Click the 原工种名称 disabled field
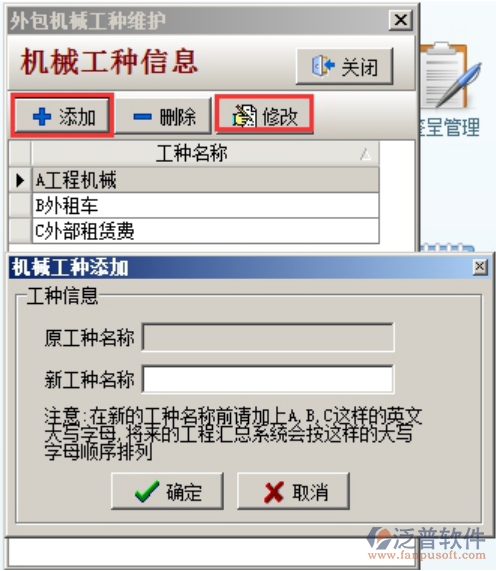This screenshot has width=496, height=571. (268, 337)
